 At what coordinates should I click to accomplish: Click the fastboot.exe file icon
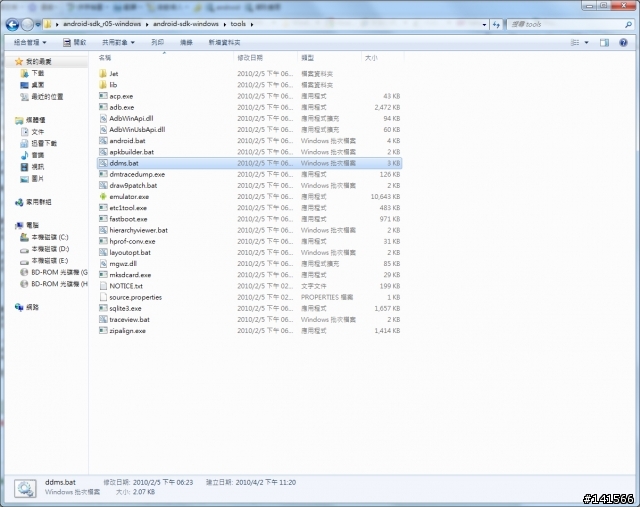click(103, 219)
